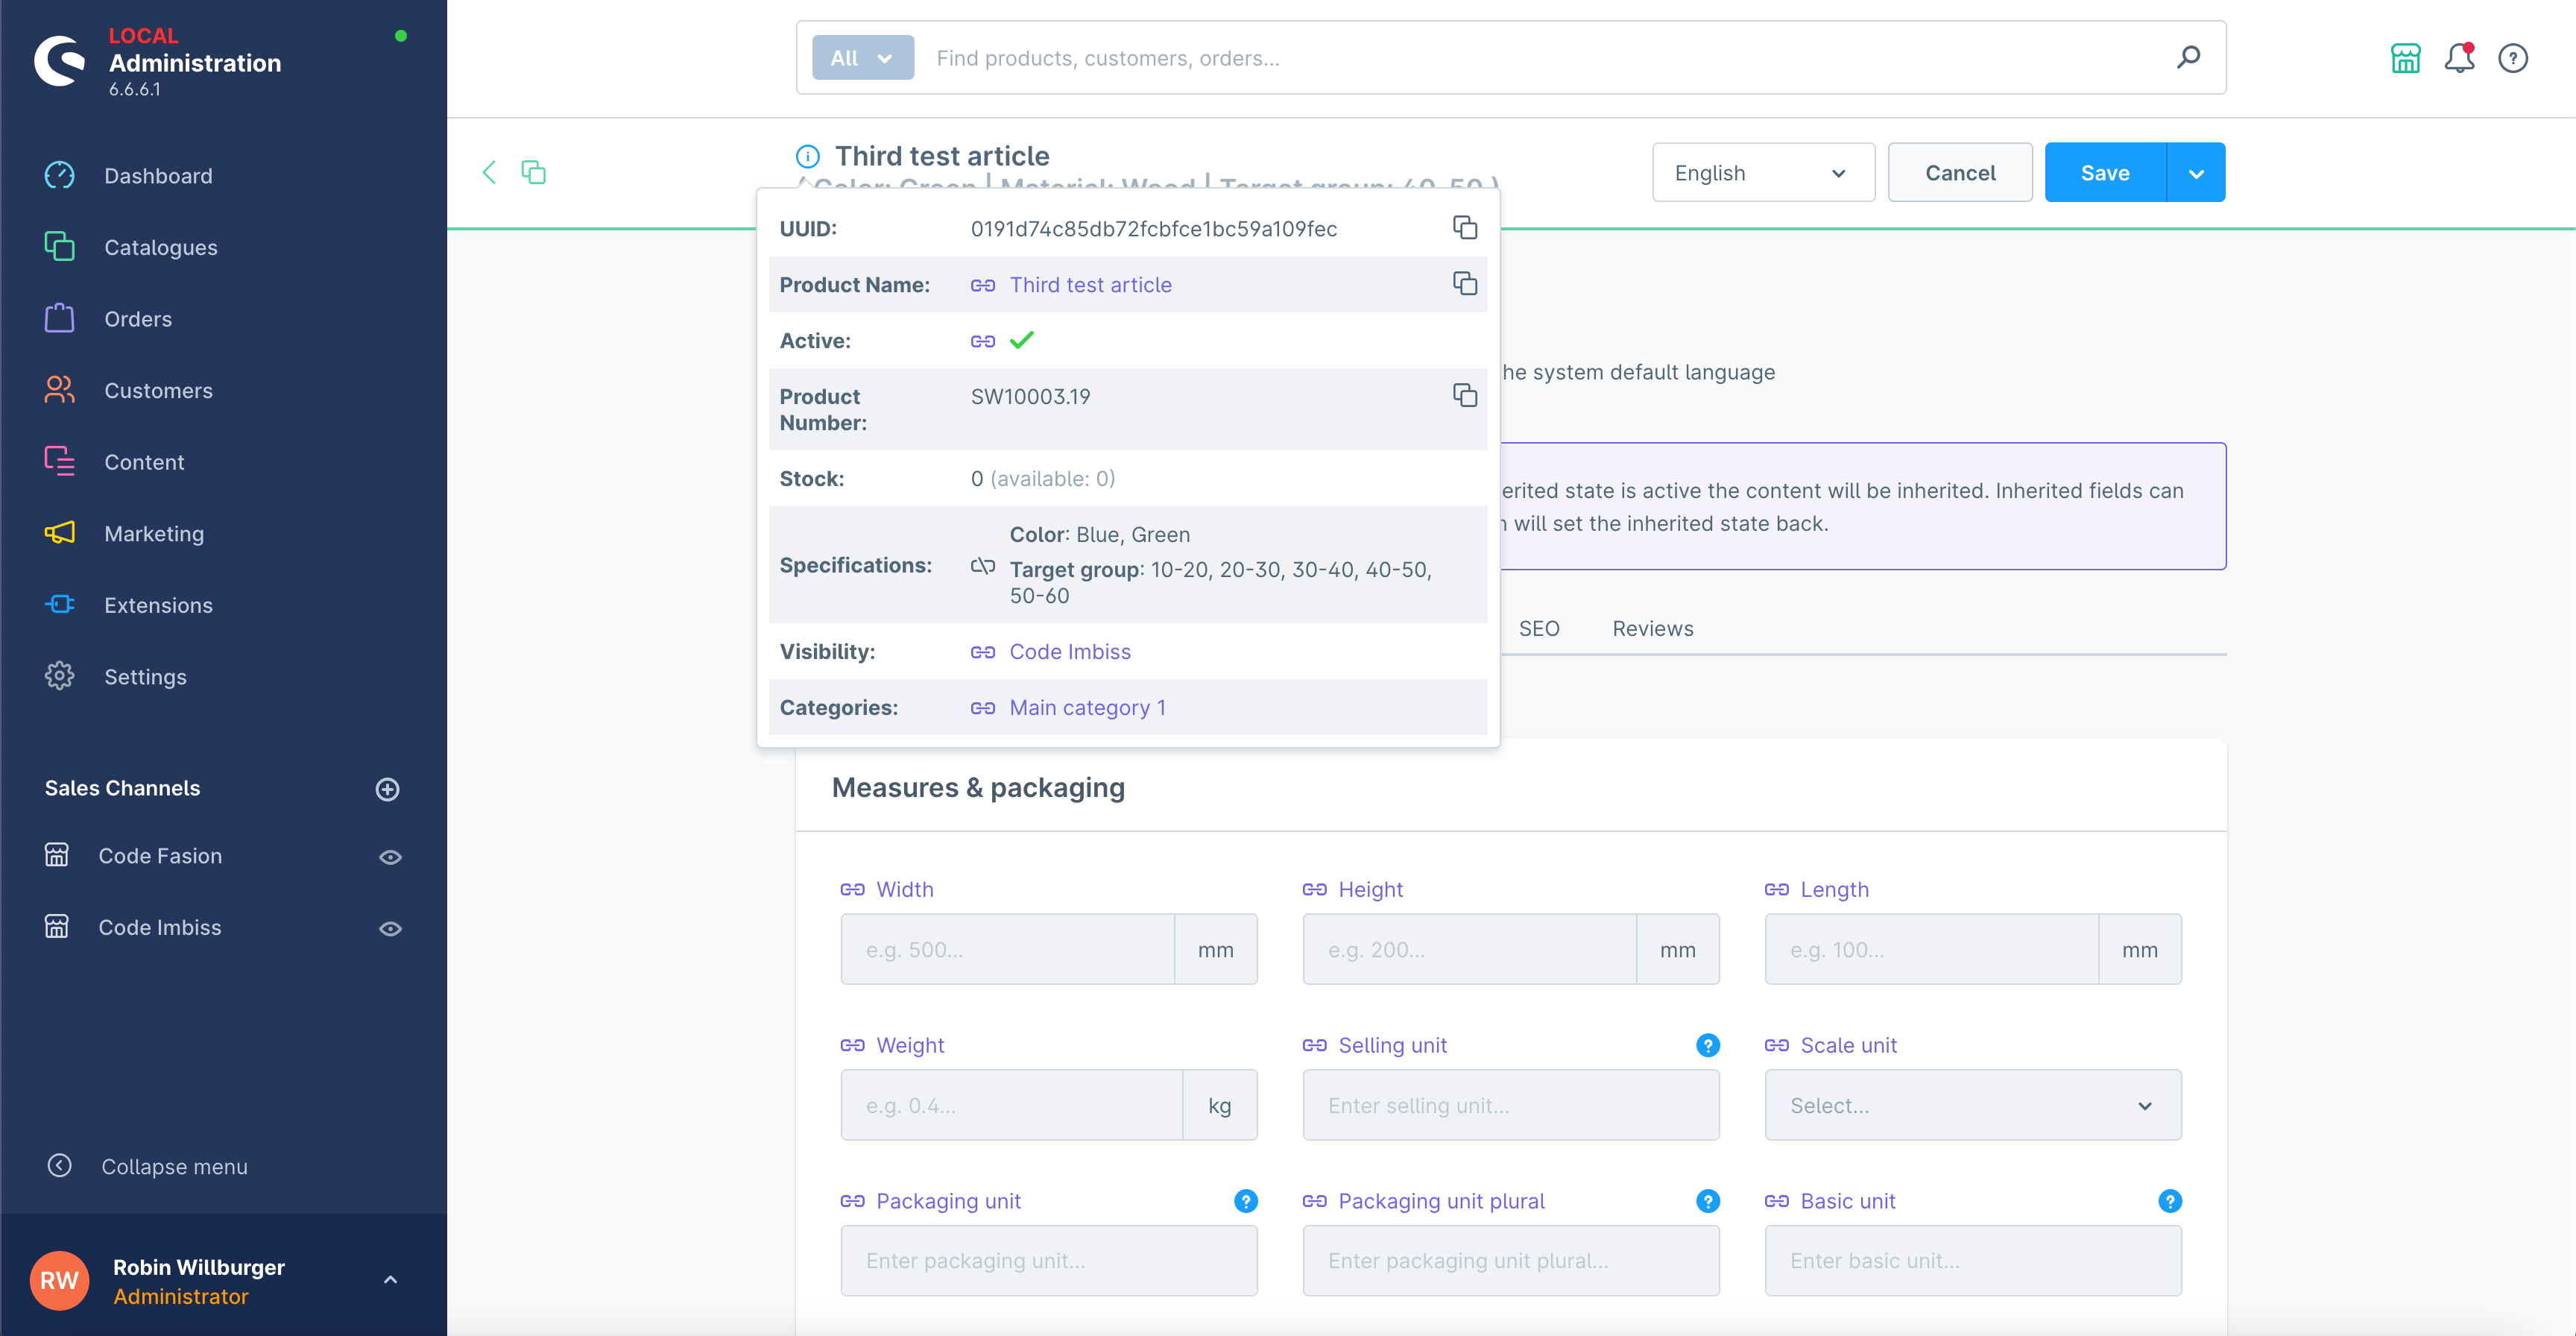Click the Weight input field
Screen dimensions: 2576x1336
(x=1012, y=1105)
